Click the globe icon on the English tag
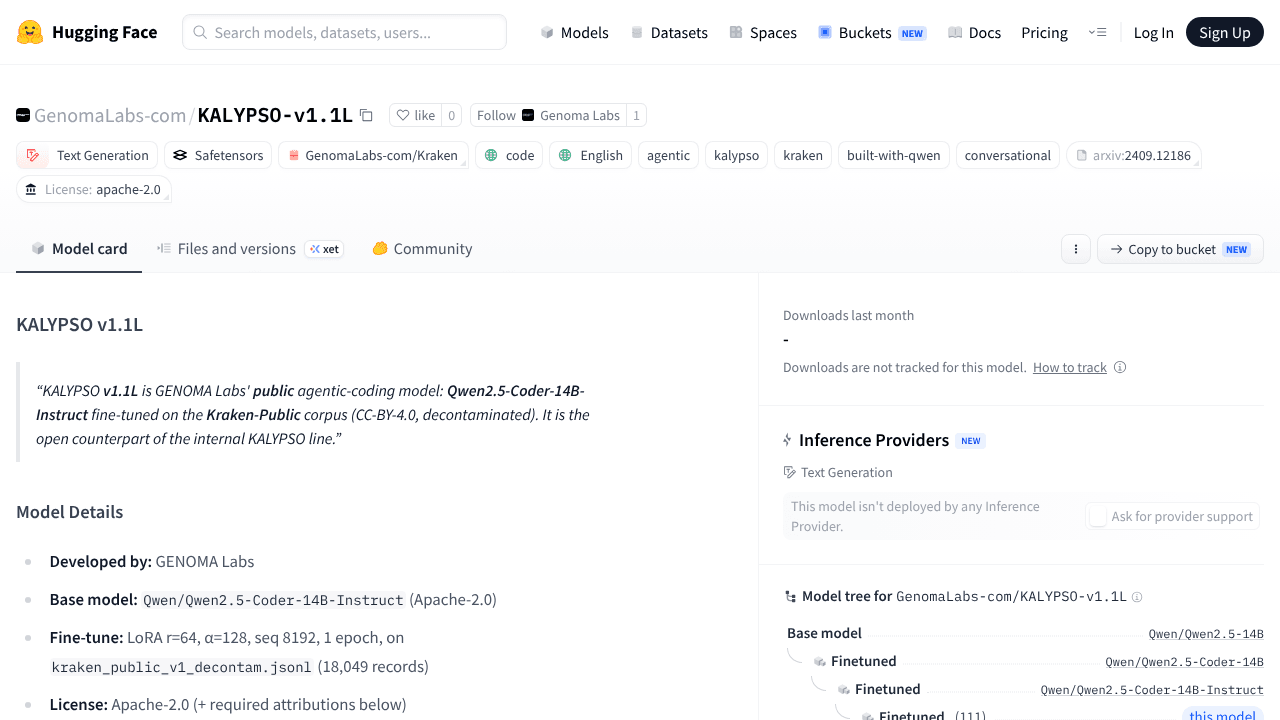The height and width of the screenshot is (720, 1280). [565, 155]
